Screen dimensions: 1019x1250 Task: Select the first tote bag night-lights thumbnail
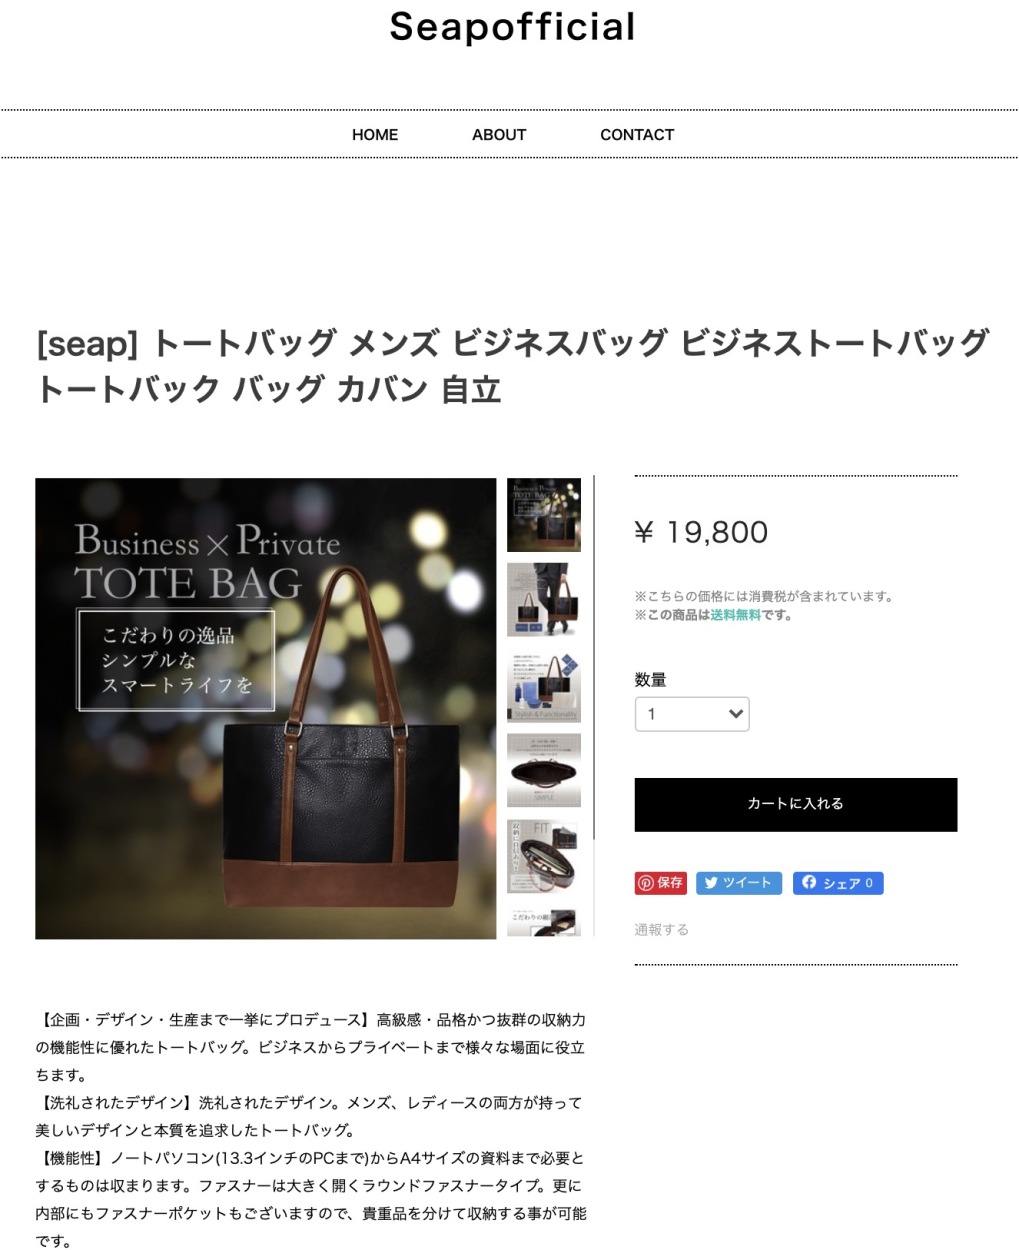[x=544, y=515]
